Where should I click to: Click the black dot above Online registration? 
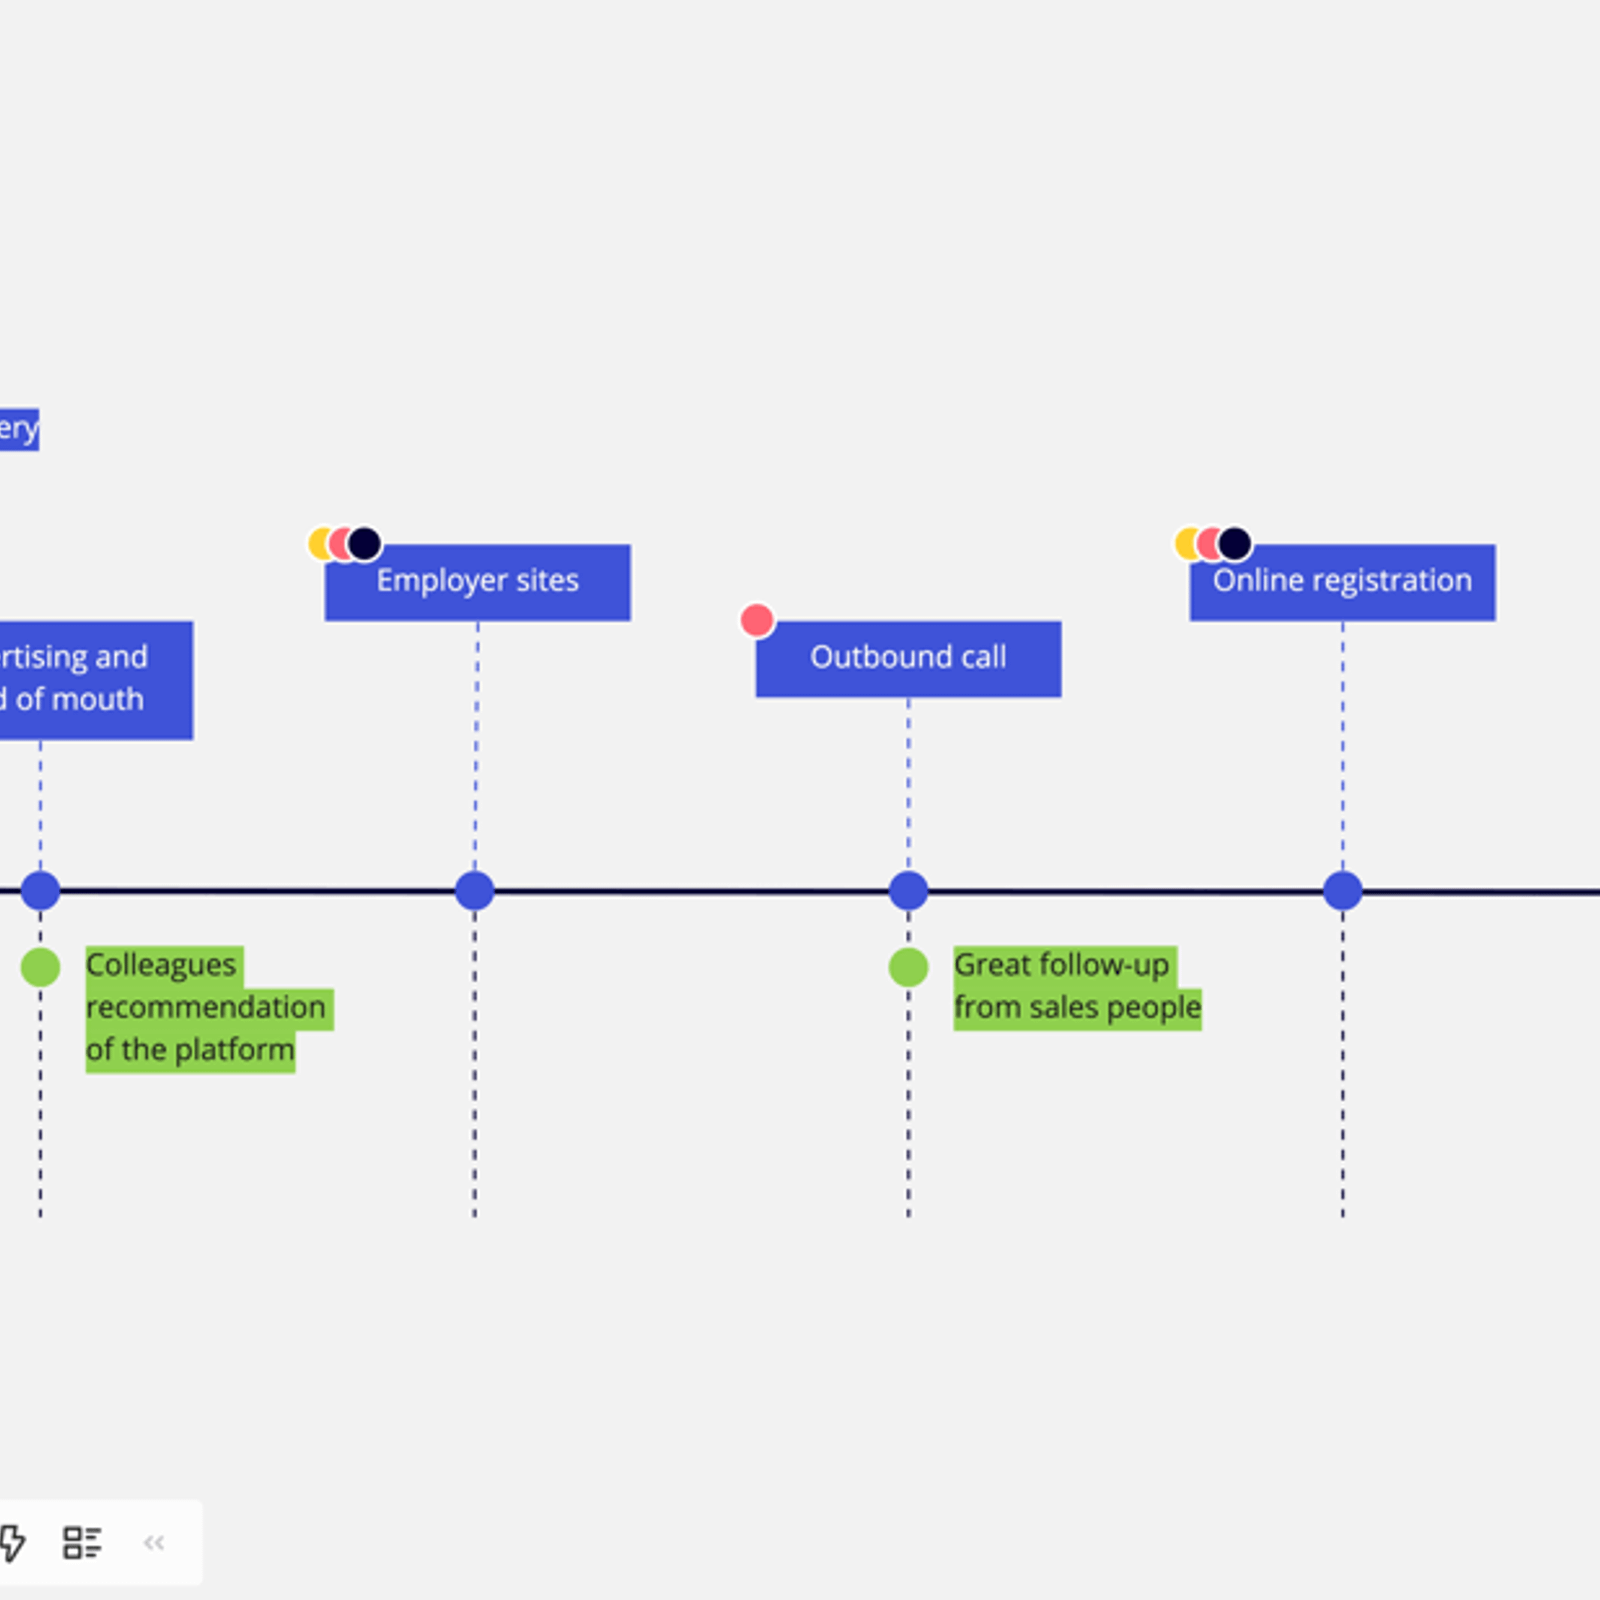[1235, 544]
